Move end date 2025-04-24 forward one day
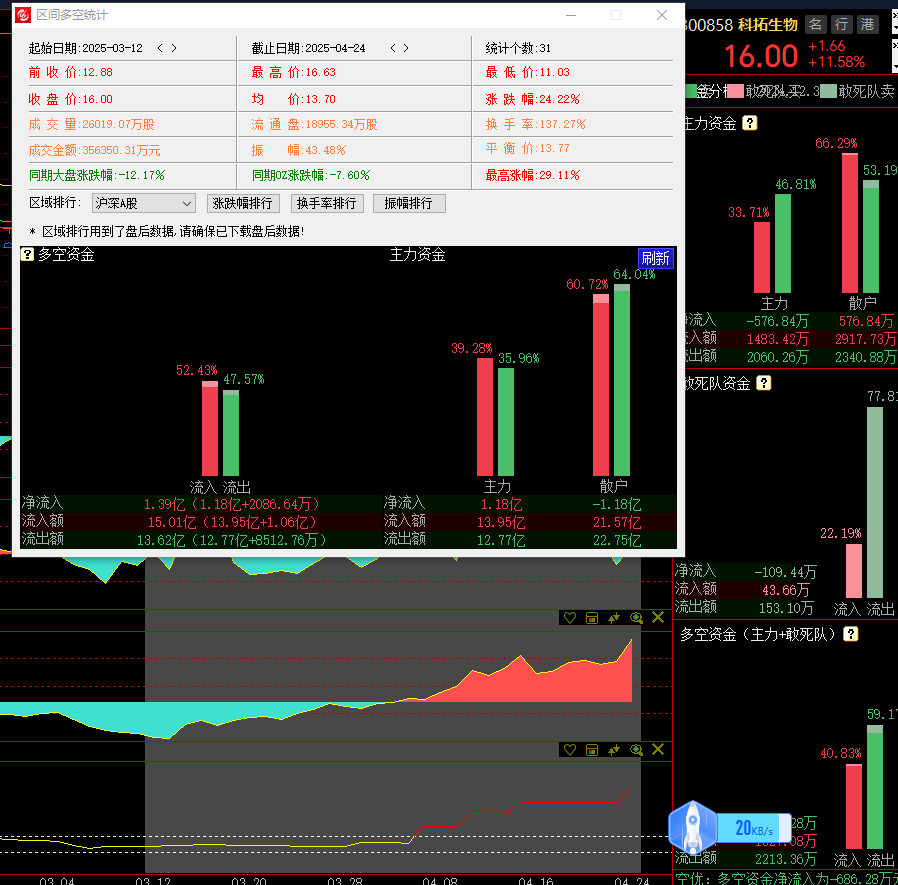This screenshot has height=885, width=898. click(x=406, y=48)
